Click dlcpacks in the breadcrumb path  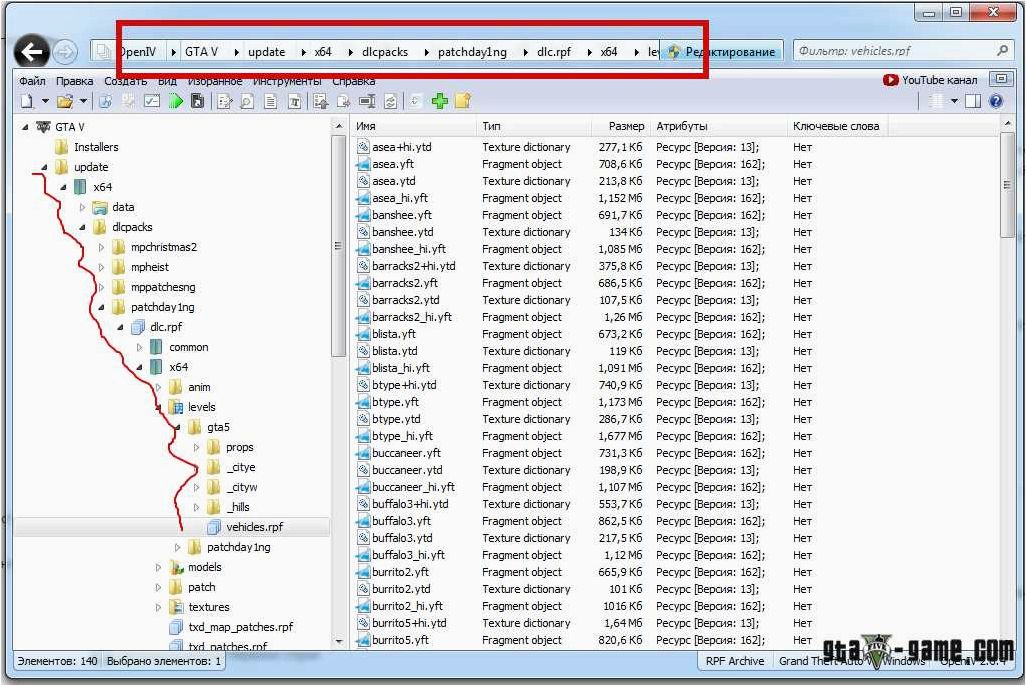tap(385, 52)
